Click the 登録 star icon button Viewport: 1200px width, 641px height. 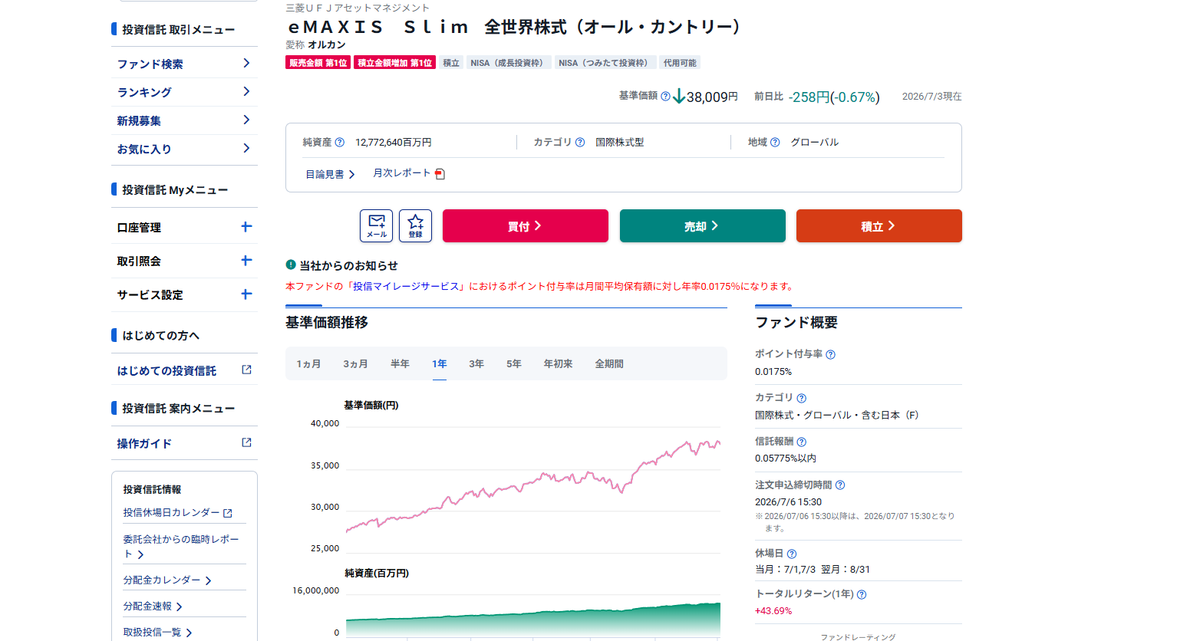pyautogui.click(x=415, y=225)
